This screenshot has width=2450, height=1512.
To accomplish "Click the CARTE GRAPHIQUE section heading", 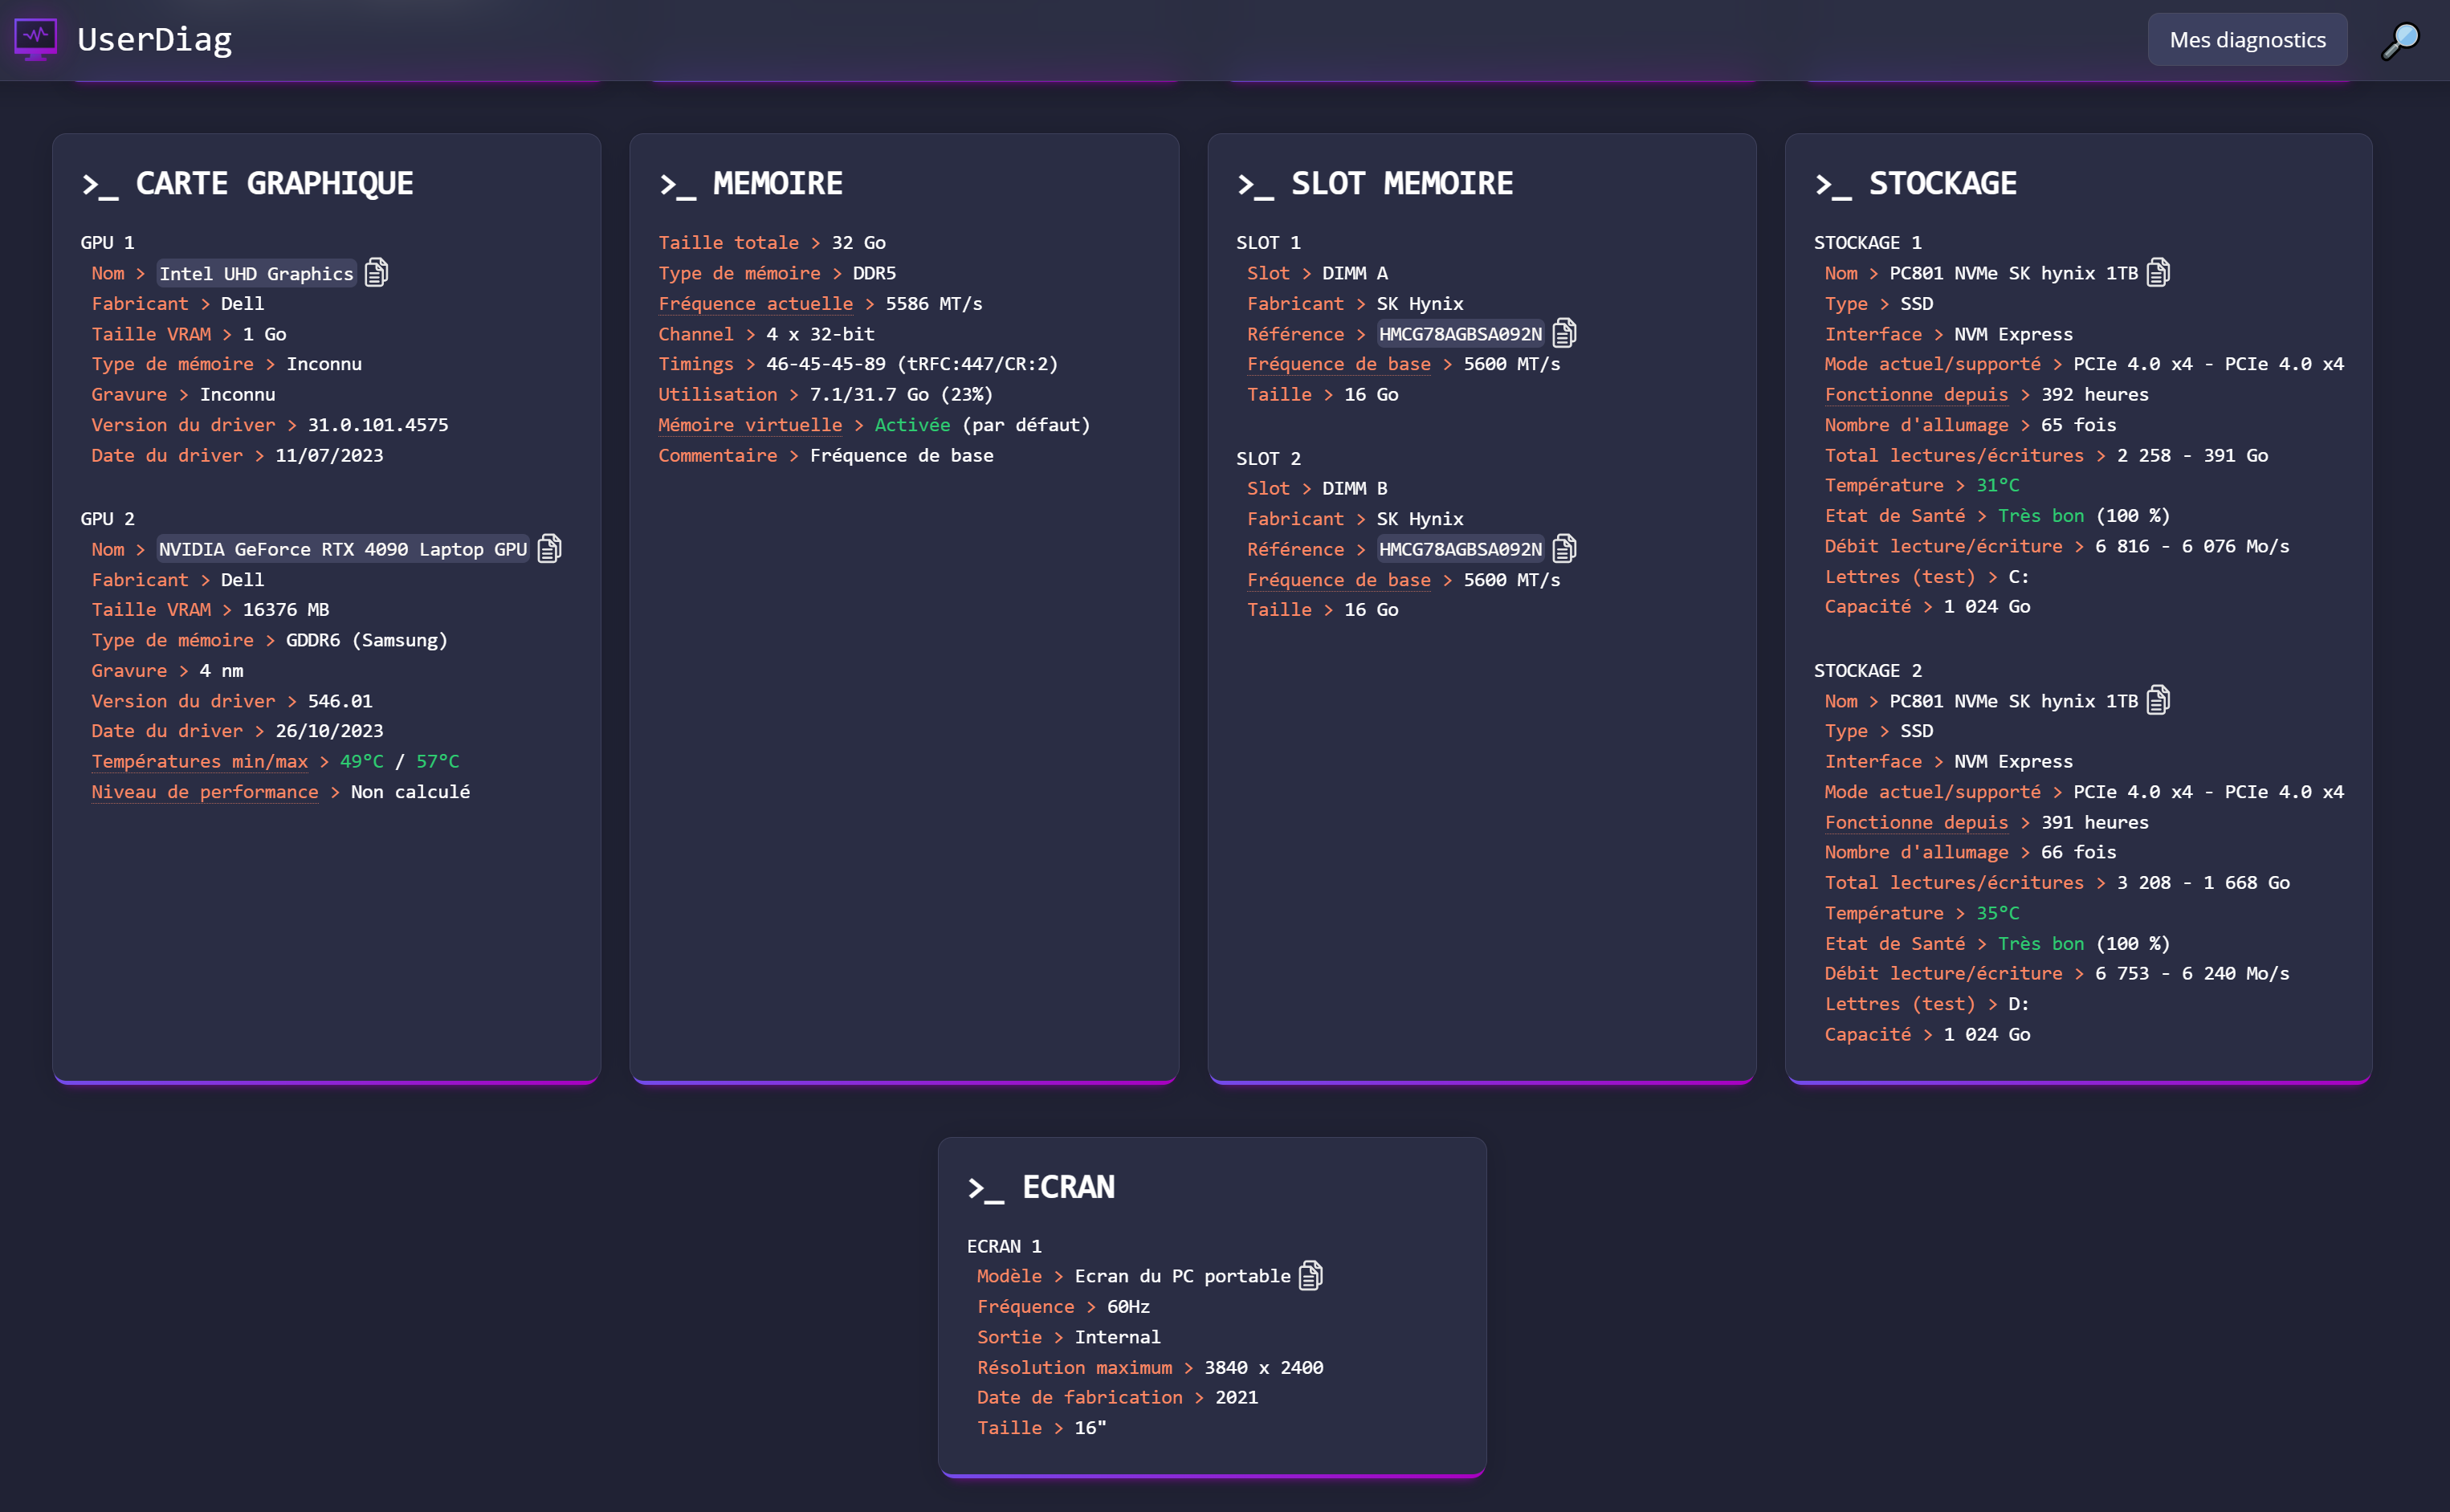I will (x=273, y=184).
